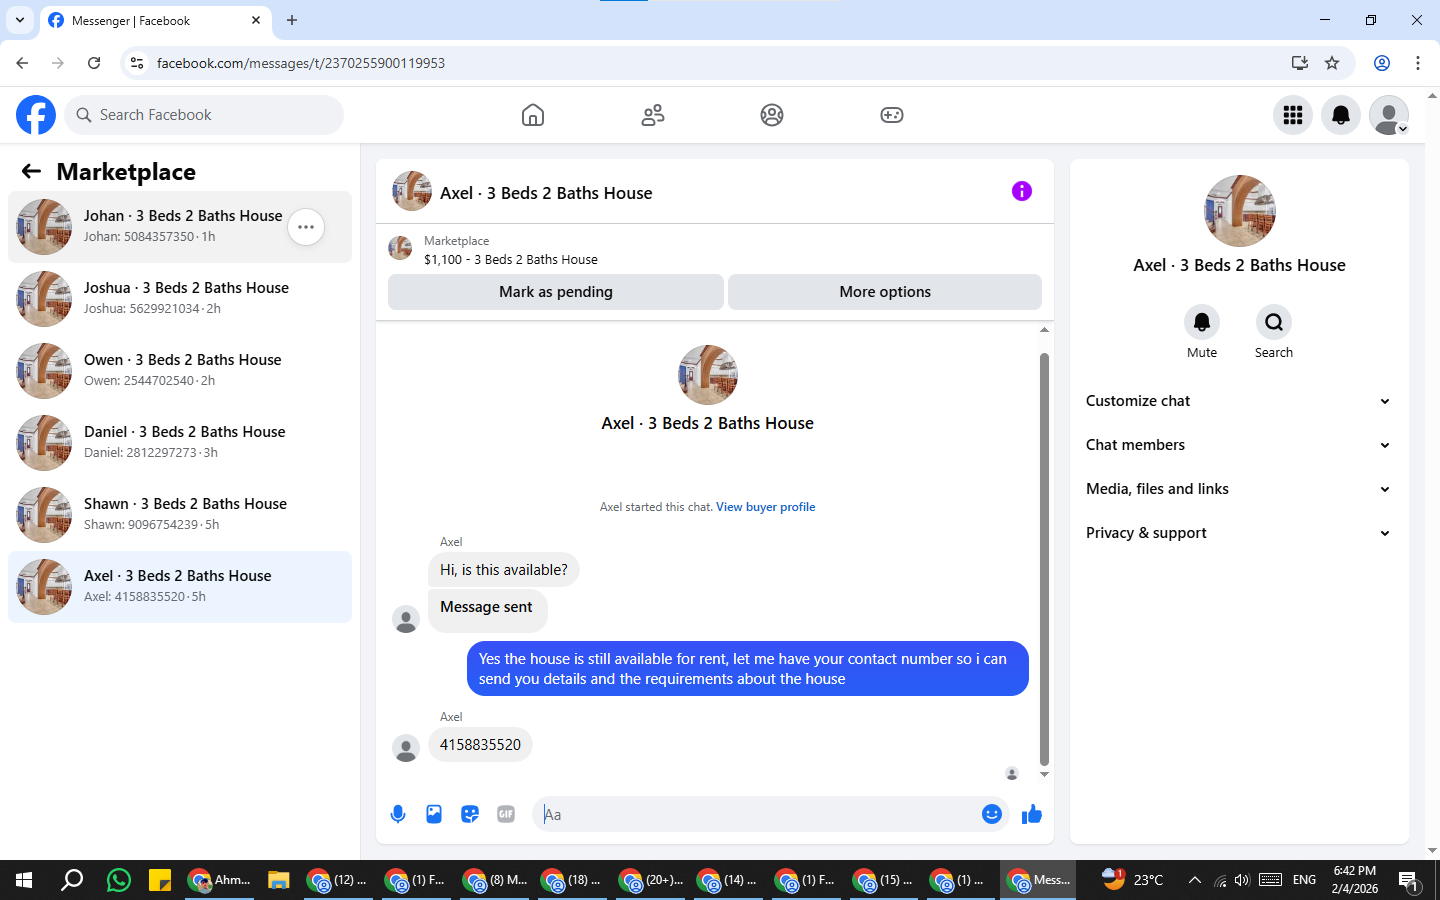Open the Friends icon in top navigation

(653, 115)
